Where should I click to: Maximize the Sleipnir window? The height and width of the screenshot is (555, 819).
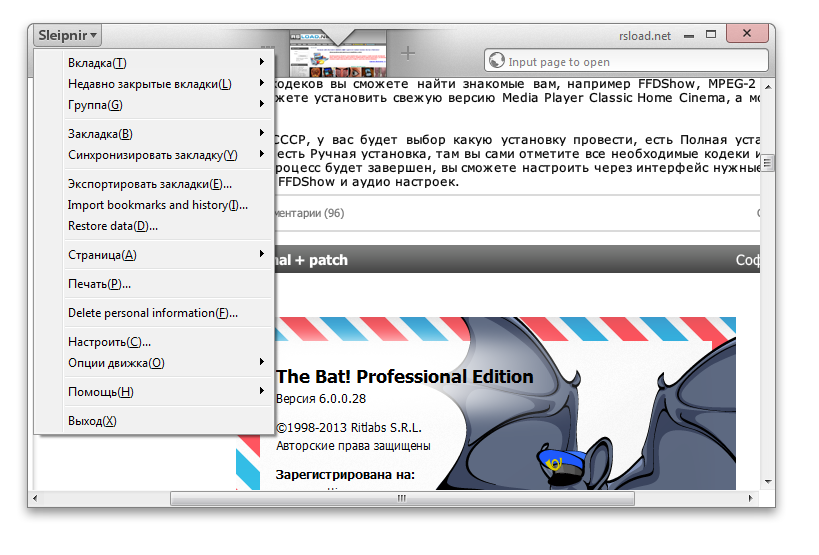click(x=711, y=34)
